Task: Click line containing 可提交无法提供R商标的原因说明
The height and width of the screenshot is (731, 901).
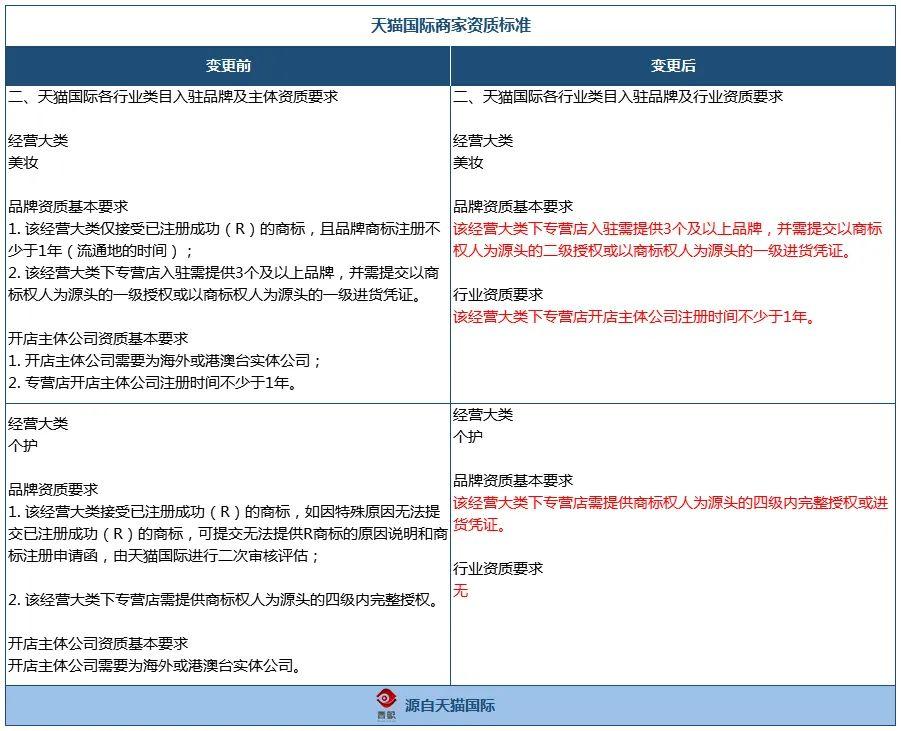Action: coord(228,534)
